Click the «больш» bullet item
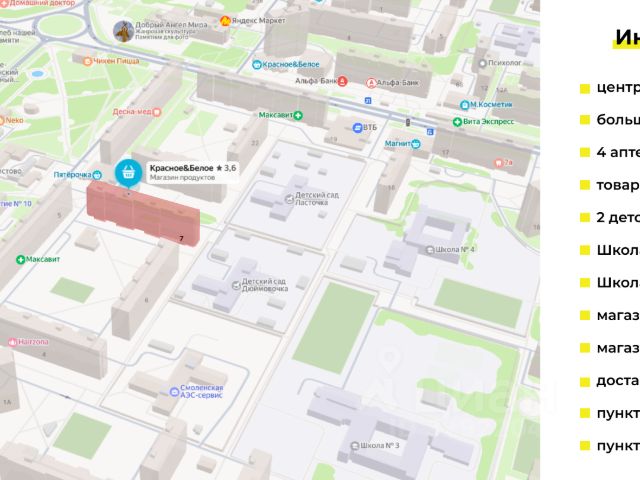The width and height of the screenshot is (640, 480). 610,120
